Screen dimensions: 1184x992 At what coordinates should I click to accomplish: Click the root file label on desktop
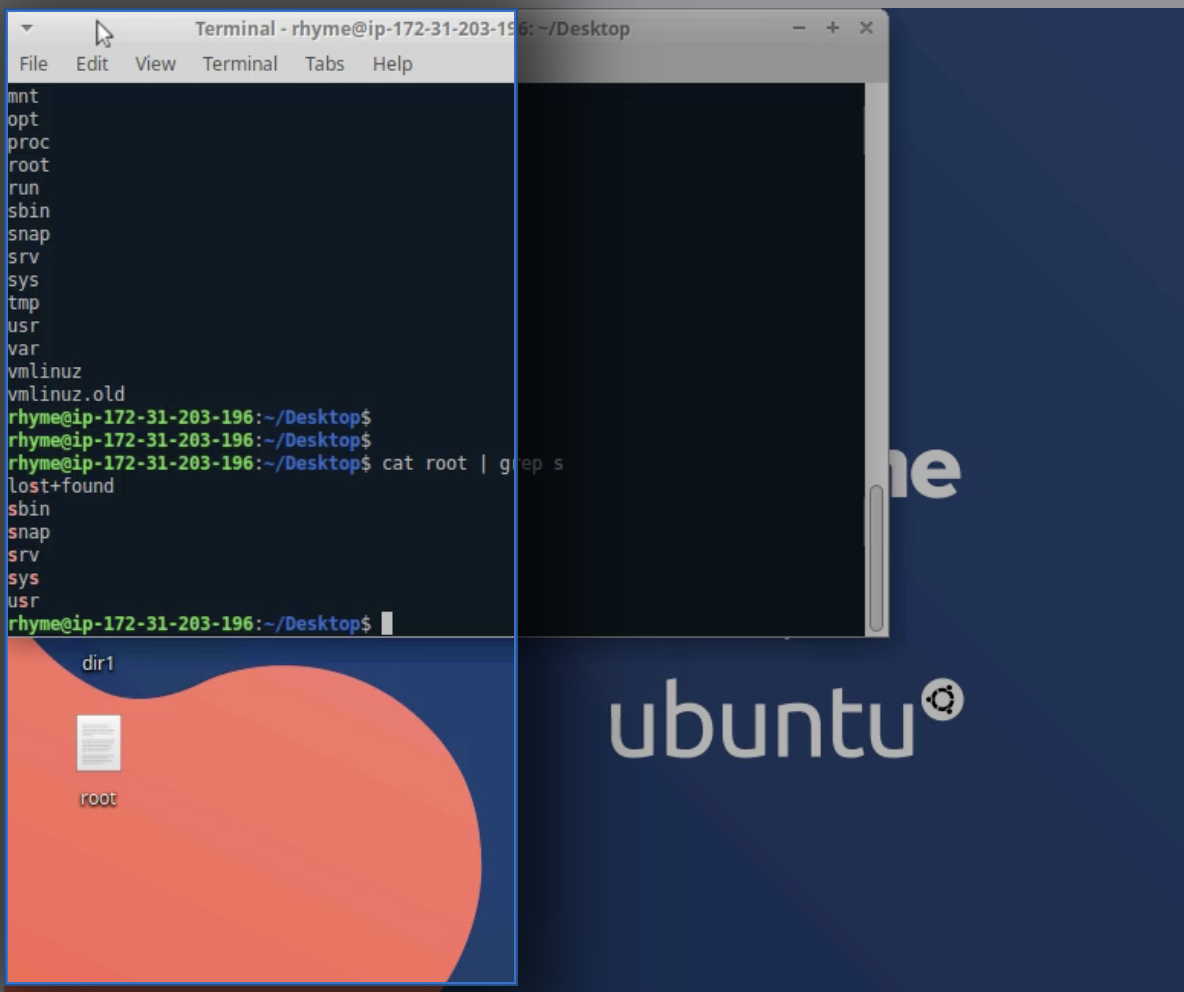(98, 798)
